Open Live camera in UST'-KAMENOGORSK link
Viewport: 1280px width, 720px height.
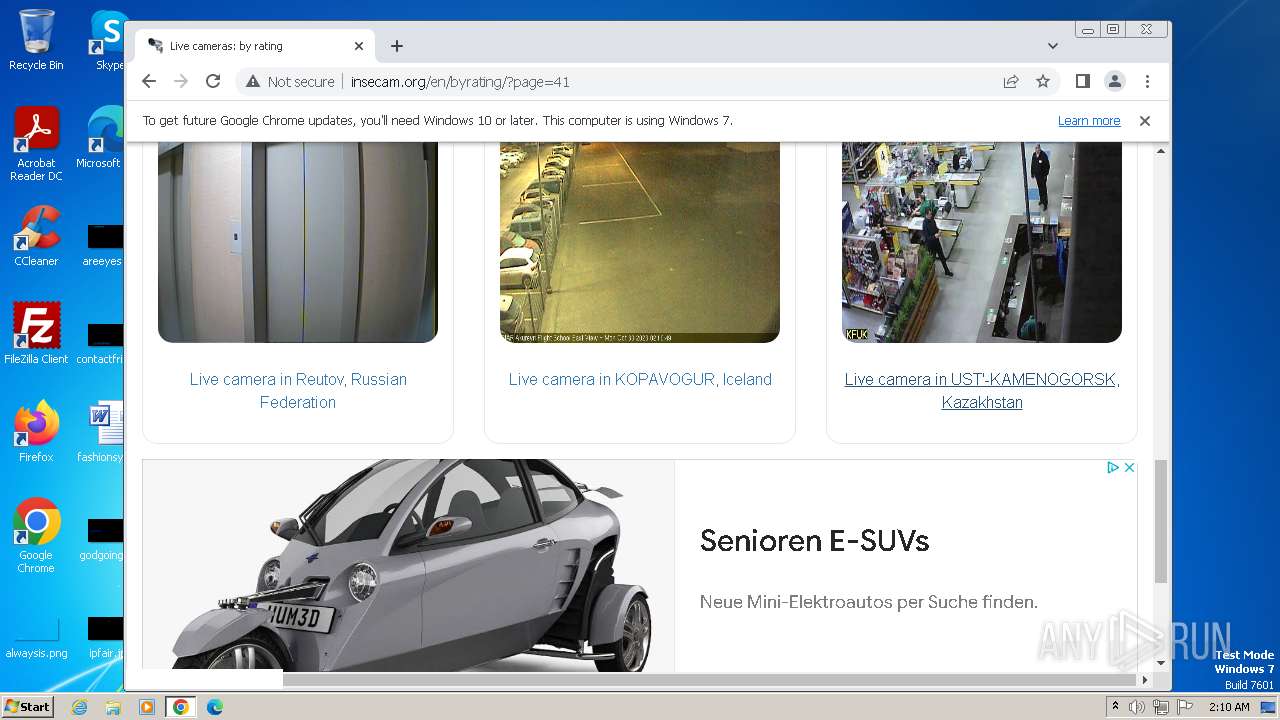982,391
